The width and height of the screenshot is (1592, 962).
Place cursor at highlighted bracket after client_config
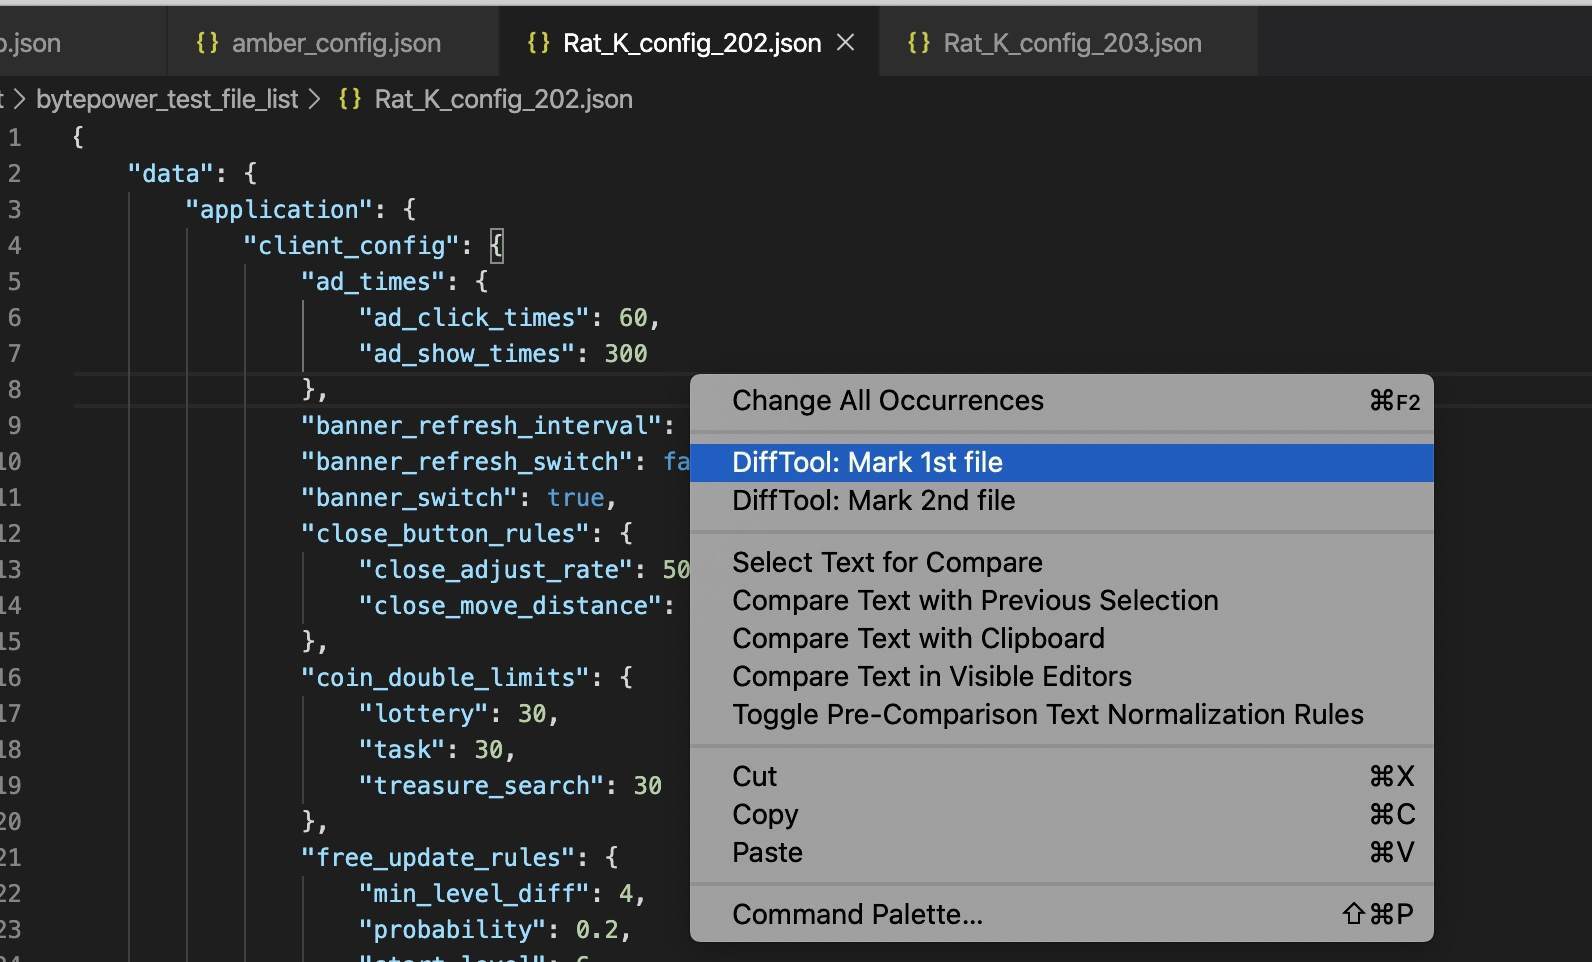(x=497, y=245)
